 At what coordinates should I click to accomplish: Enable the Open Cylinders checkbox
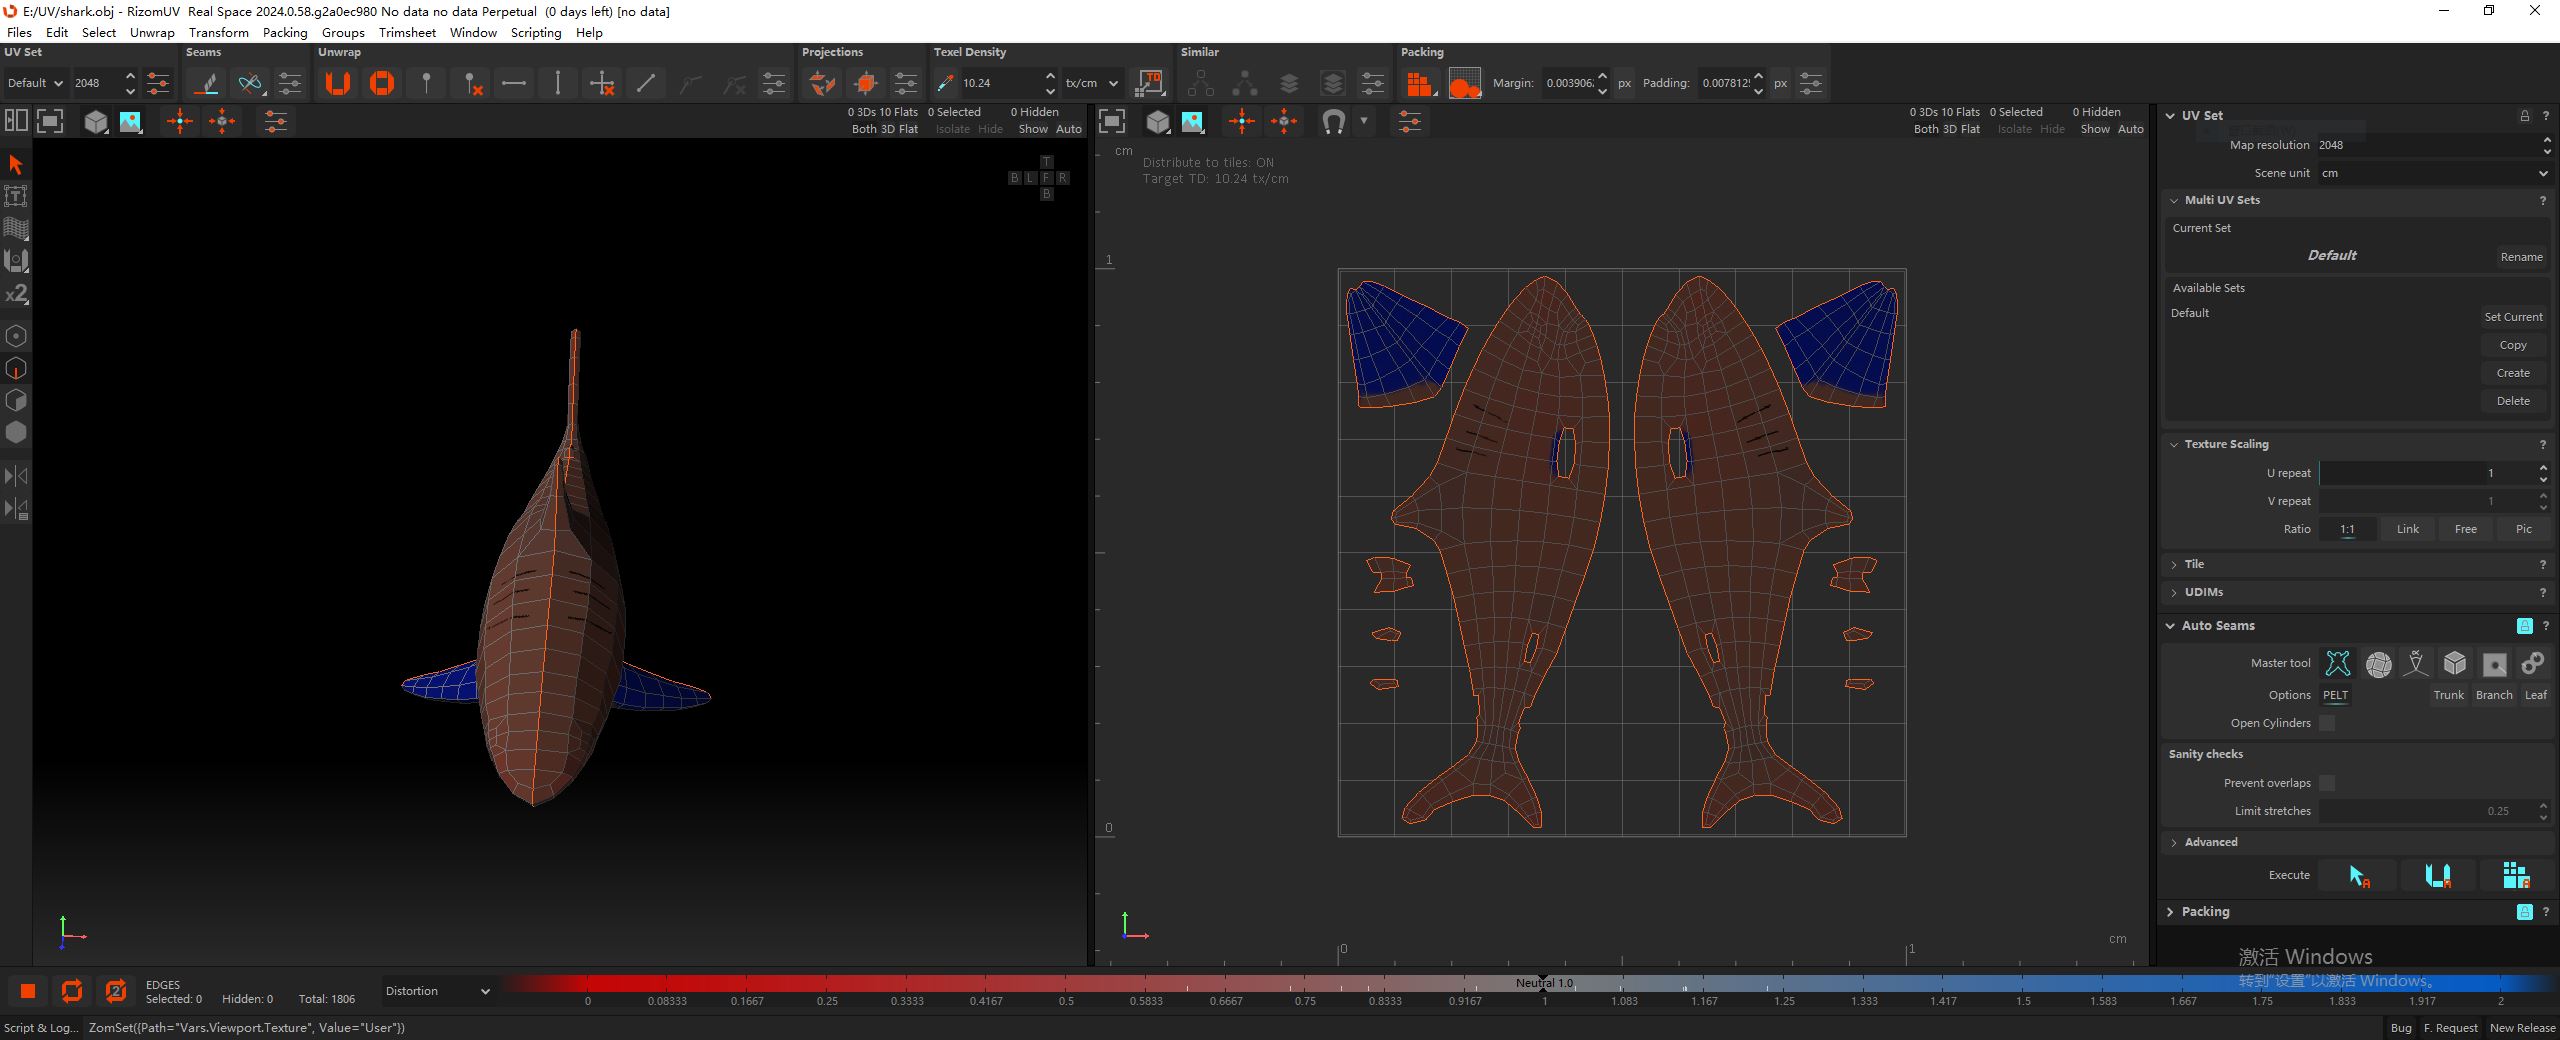tap(2327, 723)
